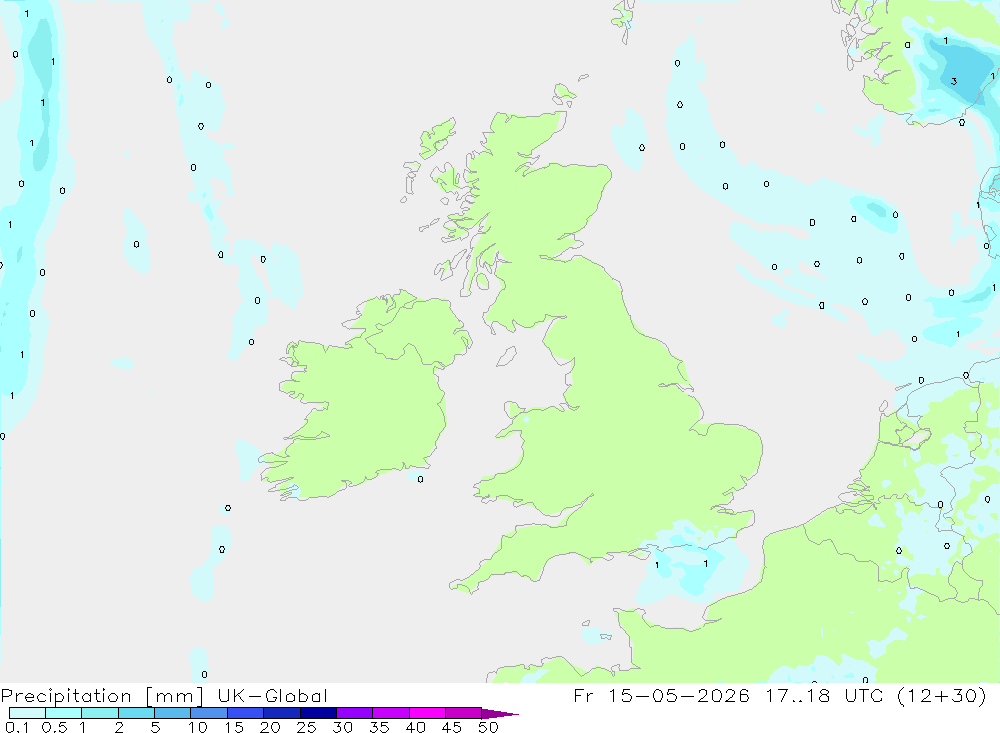1000x733 pixels.
Task: Click the legend tick label '40'
Action: point(415,727)
